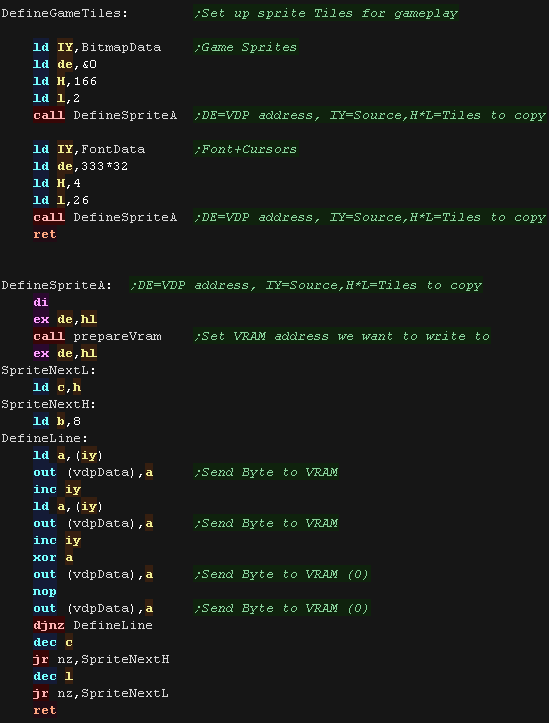549x723 pixels.
Task: Click the 'djnz DefineLine' instruction
Action: point(93,625)
